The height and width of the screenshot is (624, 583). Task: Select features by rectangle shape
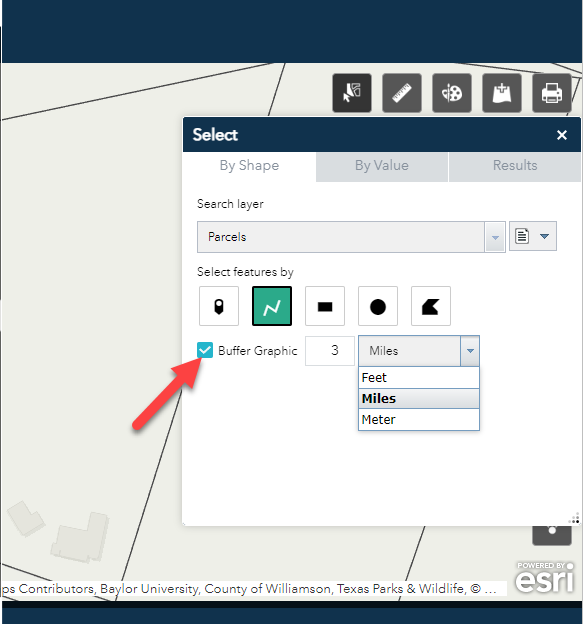[x=325, y=306]
